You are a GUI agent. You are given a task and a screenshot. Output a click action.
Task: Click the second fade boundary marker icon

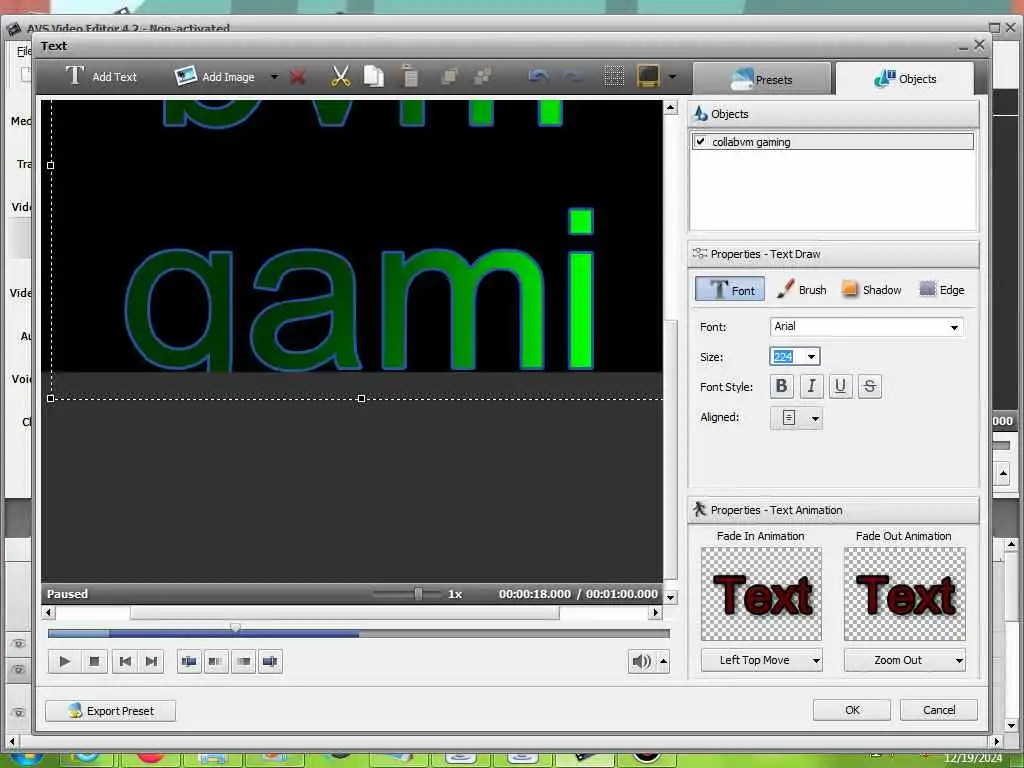(x=216, y=662)
